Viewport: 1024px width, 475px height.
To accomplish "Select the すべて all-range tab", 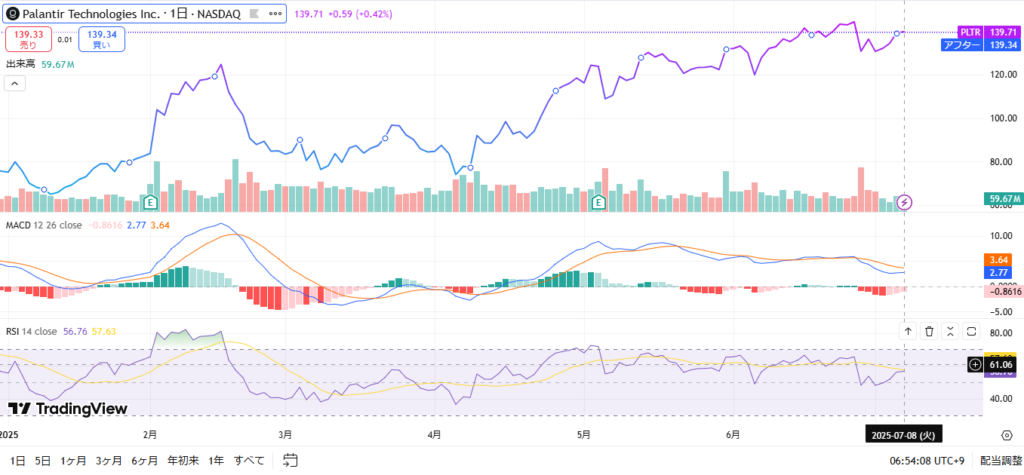I will pyautogui.click(x=249, y=461).
